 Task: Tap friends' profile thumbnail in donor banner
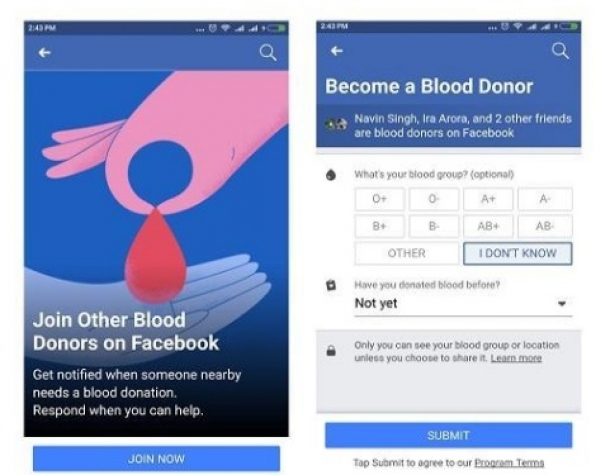pos(336,124)
